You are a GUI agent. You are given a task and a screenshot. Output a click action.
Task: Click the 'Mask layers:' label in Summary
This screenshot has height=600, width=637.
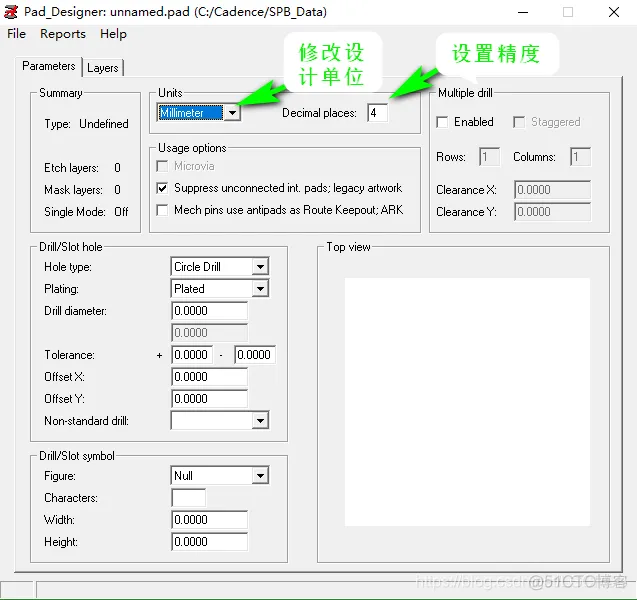tap(73, 190)
